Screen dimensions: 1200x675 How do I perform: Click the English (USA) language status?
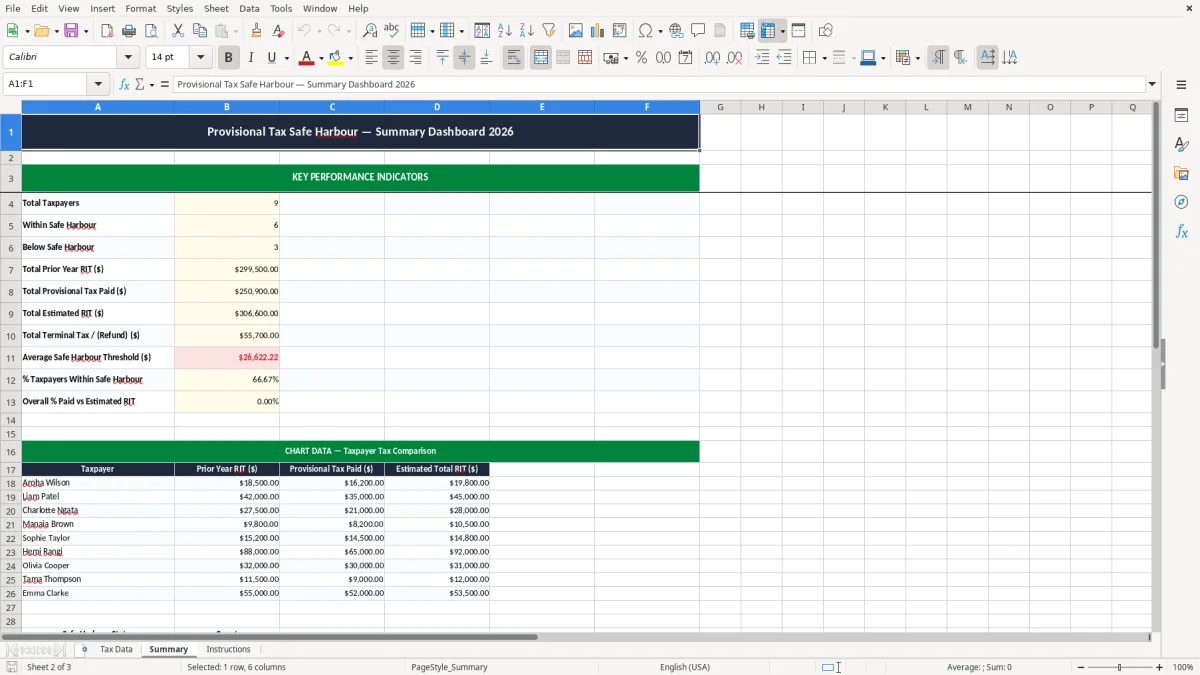click(x=685, y=667)
